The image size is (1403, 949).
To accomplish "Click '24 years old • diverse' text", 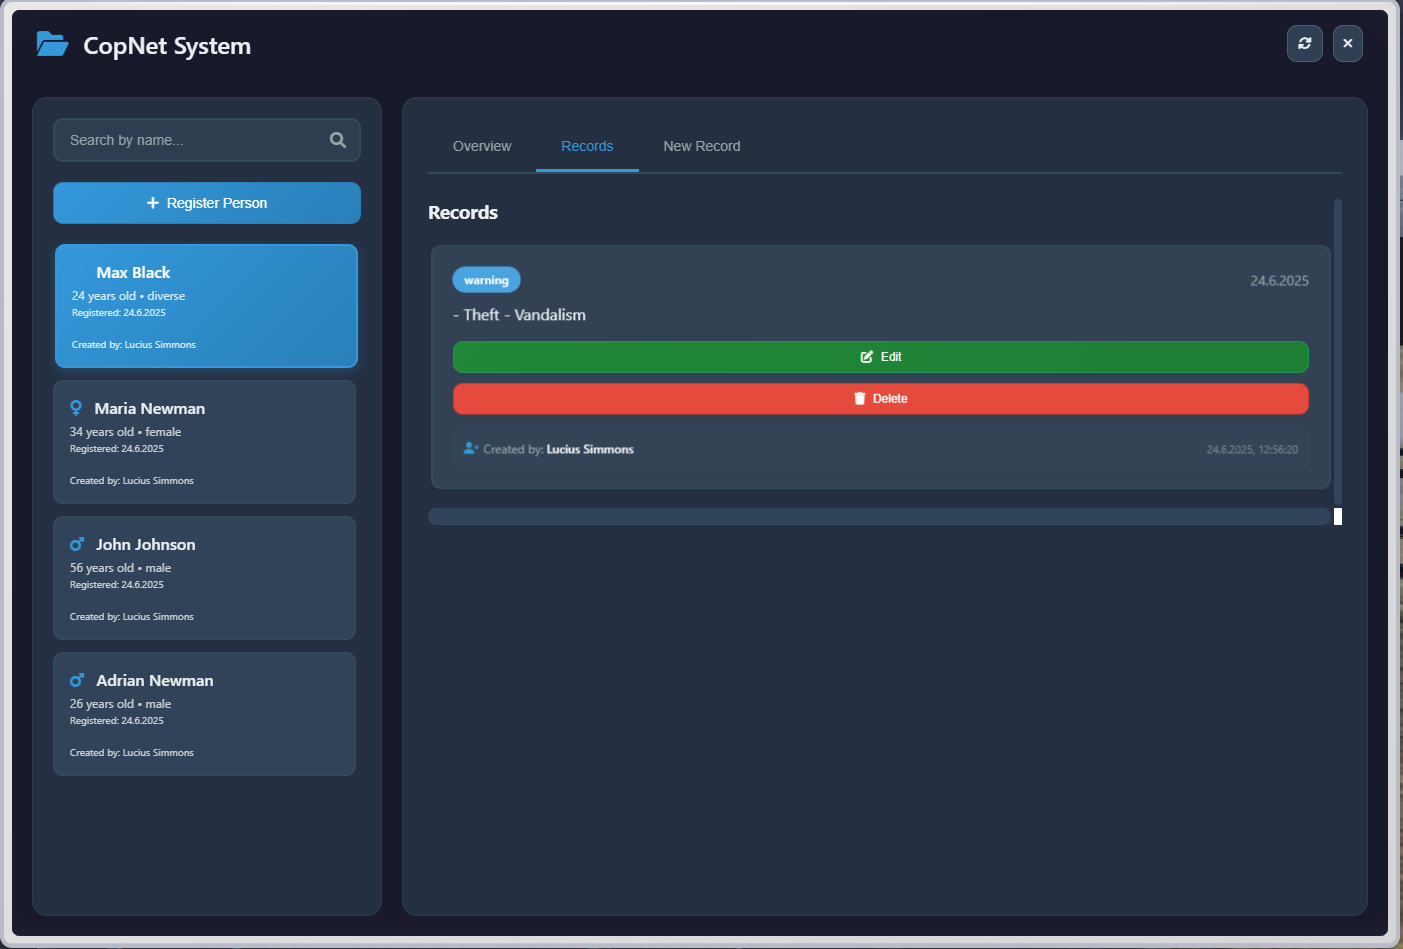I will [128, 296].
